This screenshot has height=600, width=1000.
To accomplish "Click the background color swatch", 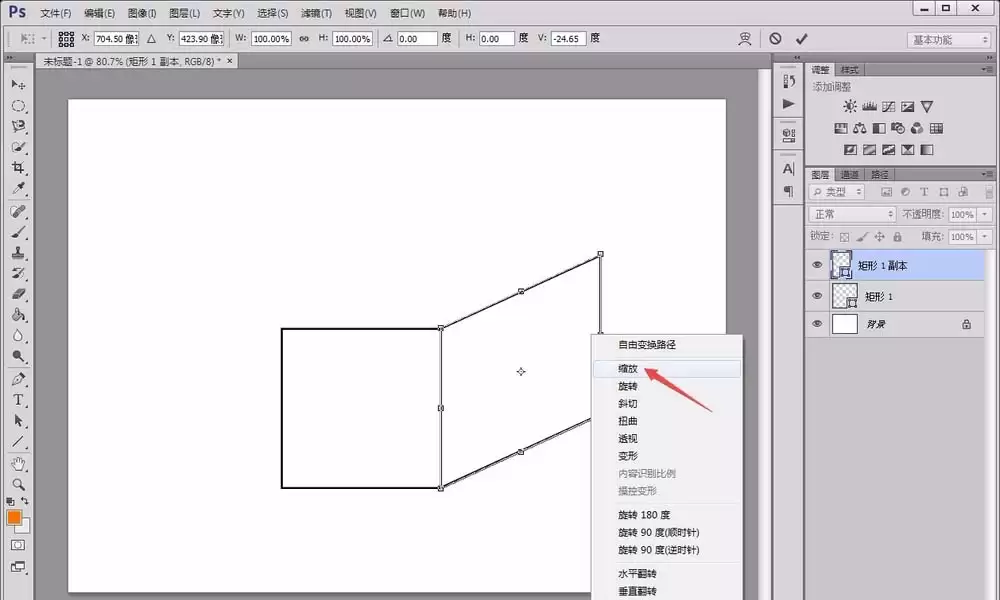I will point(26,528).
